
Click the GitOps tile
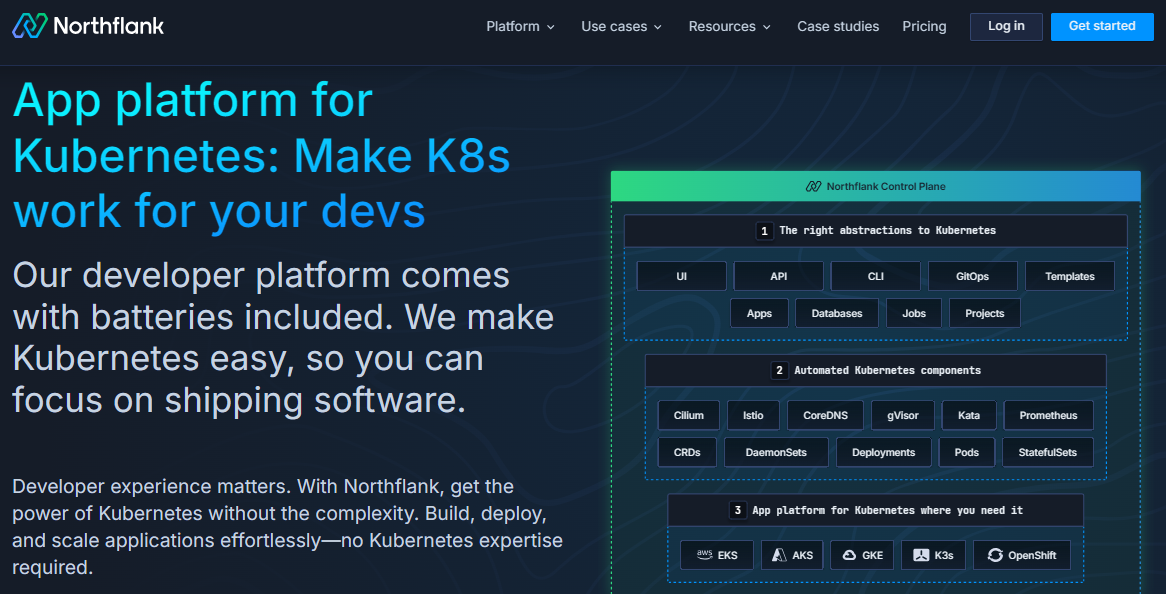click(973, 276)
